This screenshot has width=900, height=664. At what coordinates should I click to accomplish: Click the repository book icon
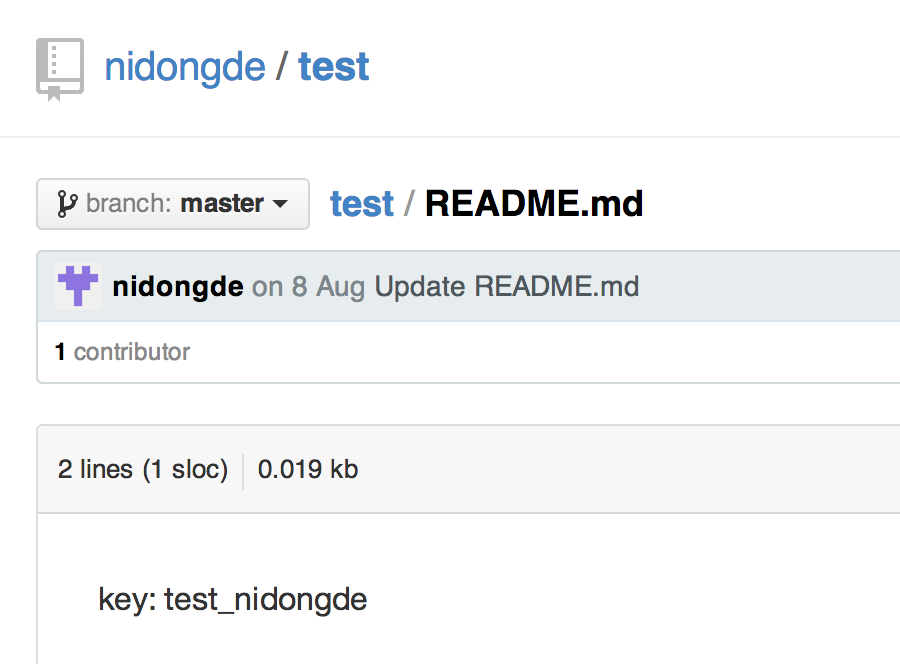[60, 69]
